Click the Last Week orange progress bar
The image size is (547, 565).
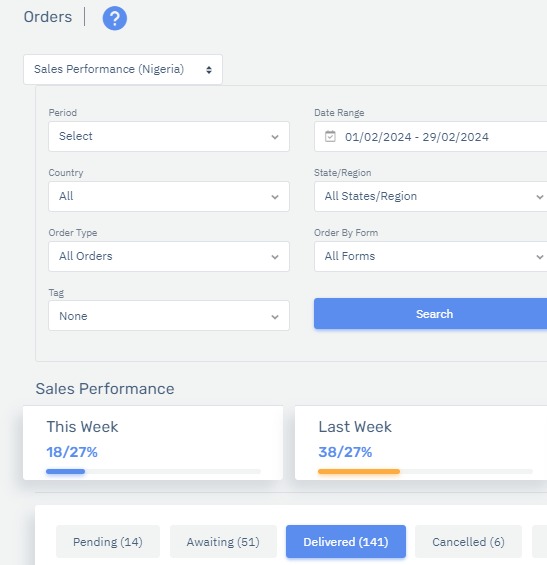pos(359,471)
